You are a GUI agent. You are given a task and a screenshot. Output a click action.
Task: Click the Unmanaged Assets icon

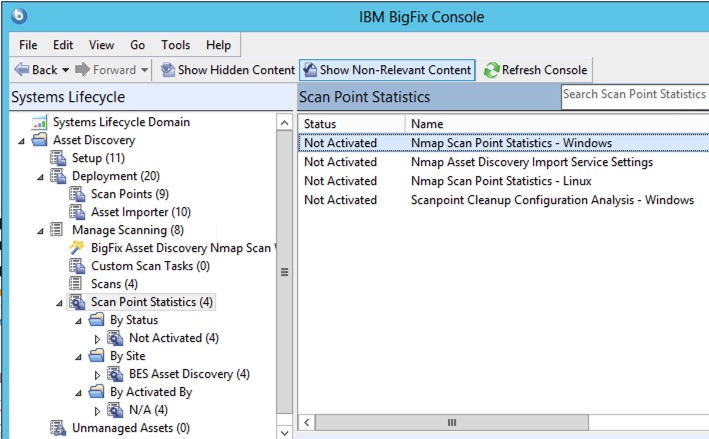point(58,428)
